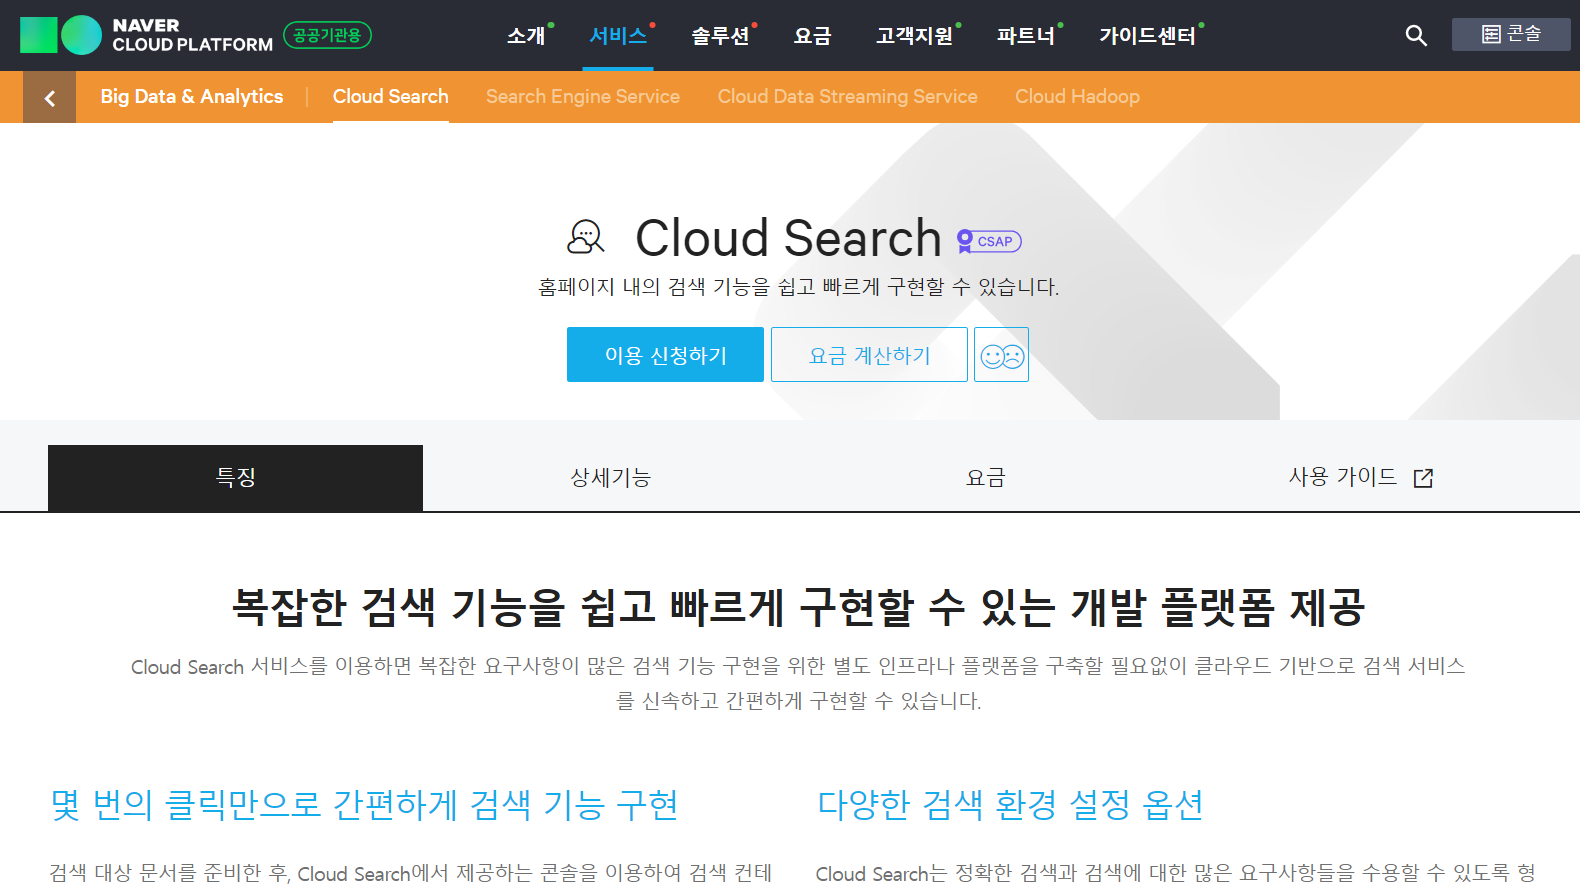Click the CSAP certification badge
Screen dimensions: 1580x894
click(x=989, y=241)
